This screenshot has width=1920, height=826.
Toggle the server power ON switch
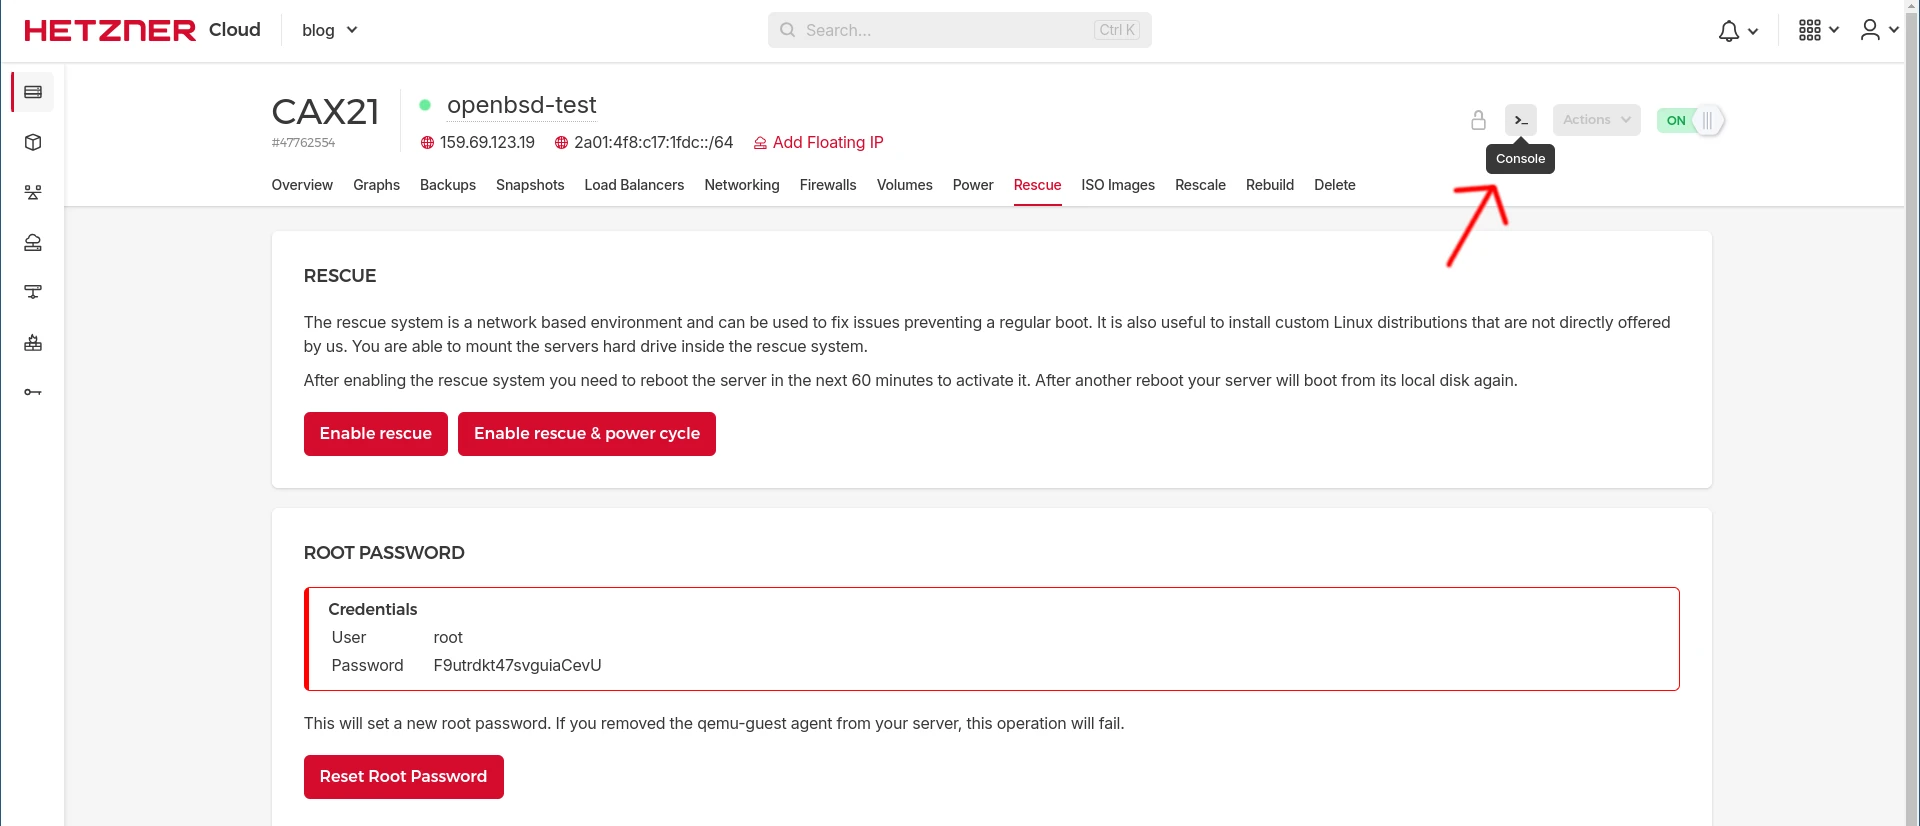(x=1690, y=120)
